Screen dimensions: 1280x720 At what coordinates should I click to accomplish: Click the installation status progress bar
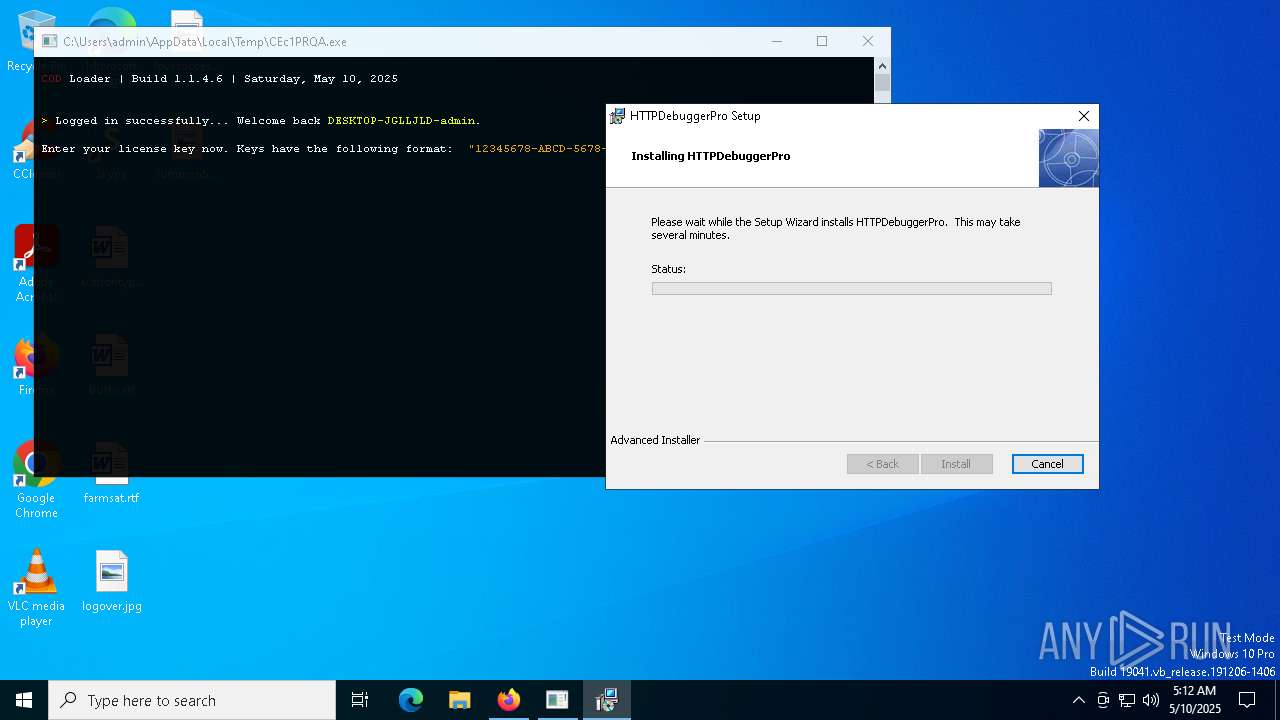(851, 289)
